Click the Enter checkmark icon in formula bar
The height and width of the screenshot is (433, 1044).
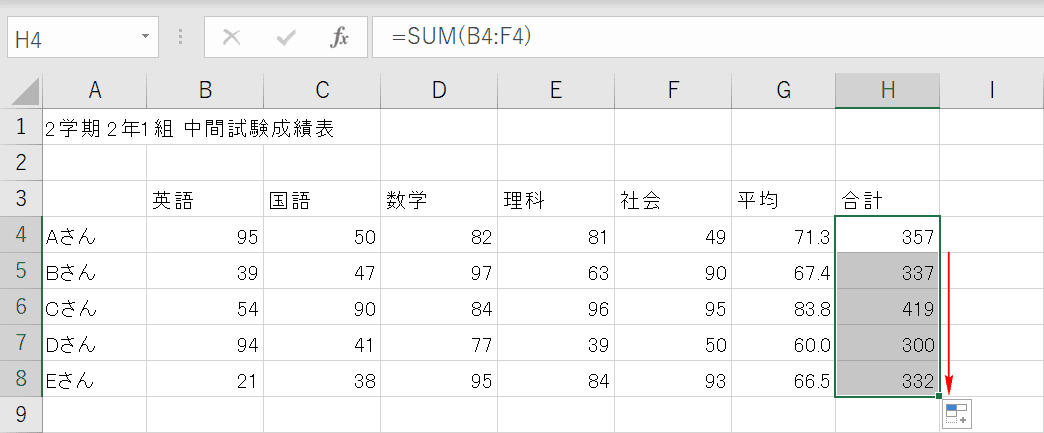click(x=286, y=38)
